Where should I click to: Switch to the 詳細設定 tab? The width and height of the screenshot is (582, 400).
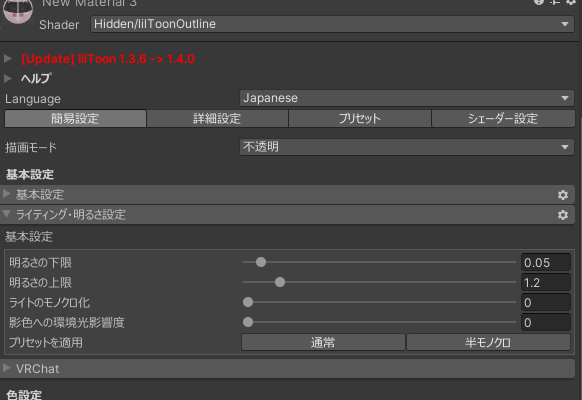(x=217, y=119)
